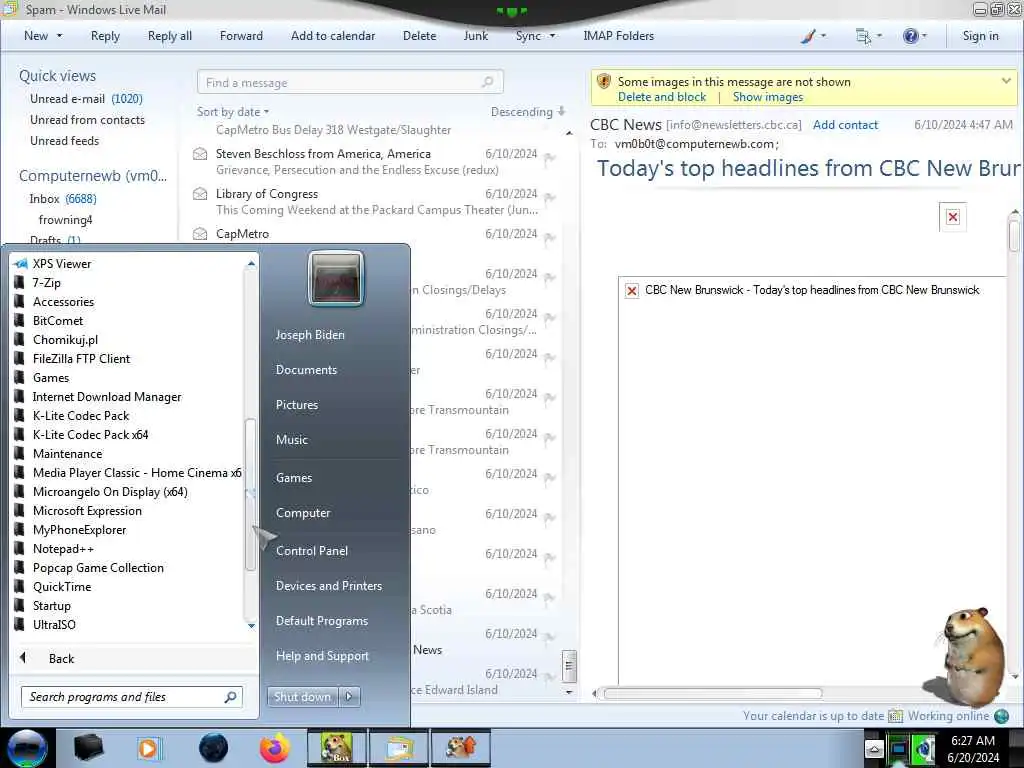Open Control Panel from start menu

pos(312,551)
